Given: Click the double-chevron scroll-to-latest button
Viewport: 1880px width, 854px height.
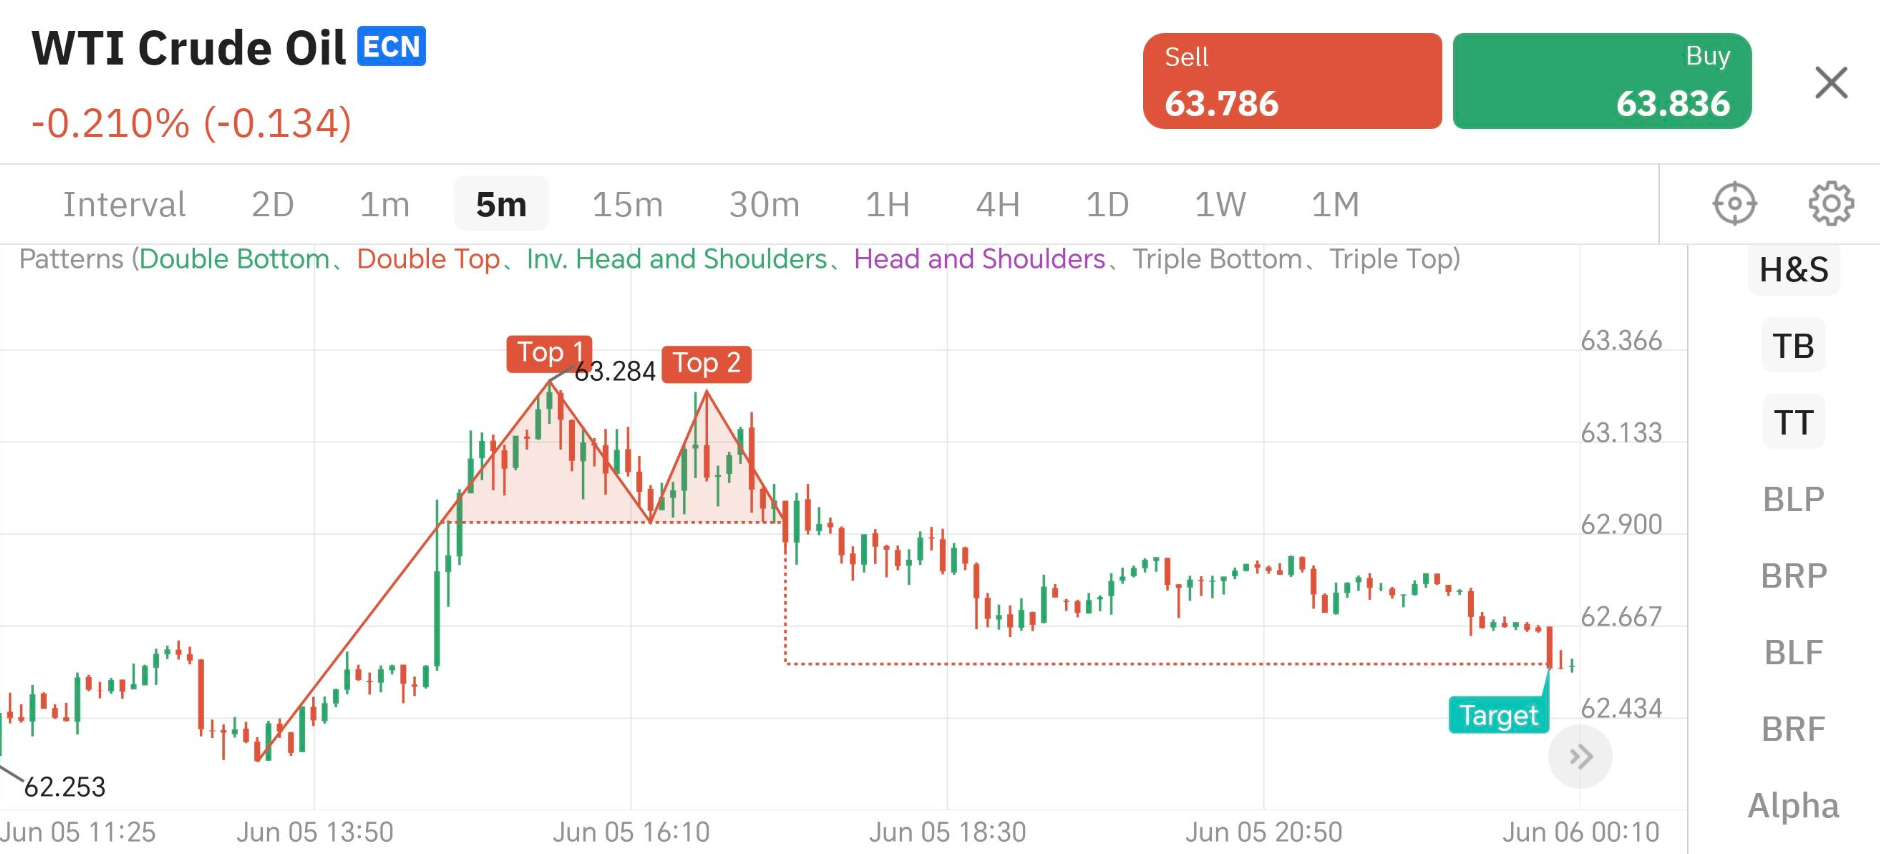Looking at the screenshot, I should click(x=1580, y=757).
